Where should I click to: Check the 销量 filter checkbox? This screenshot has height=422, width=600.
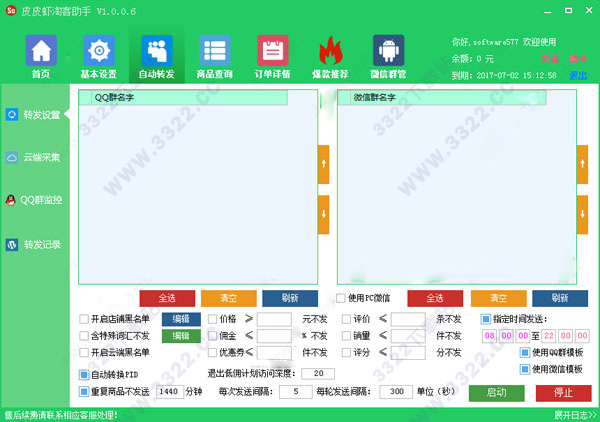(346, 336)
